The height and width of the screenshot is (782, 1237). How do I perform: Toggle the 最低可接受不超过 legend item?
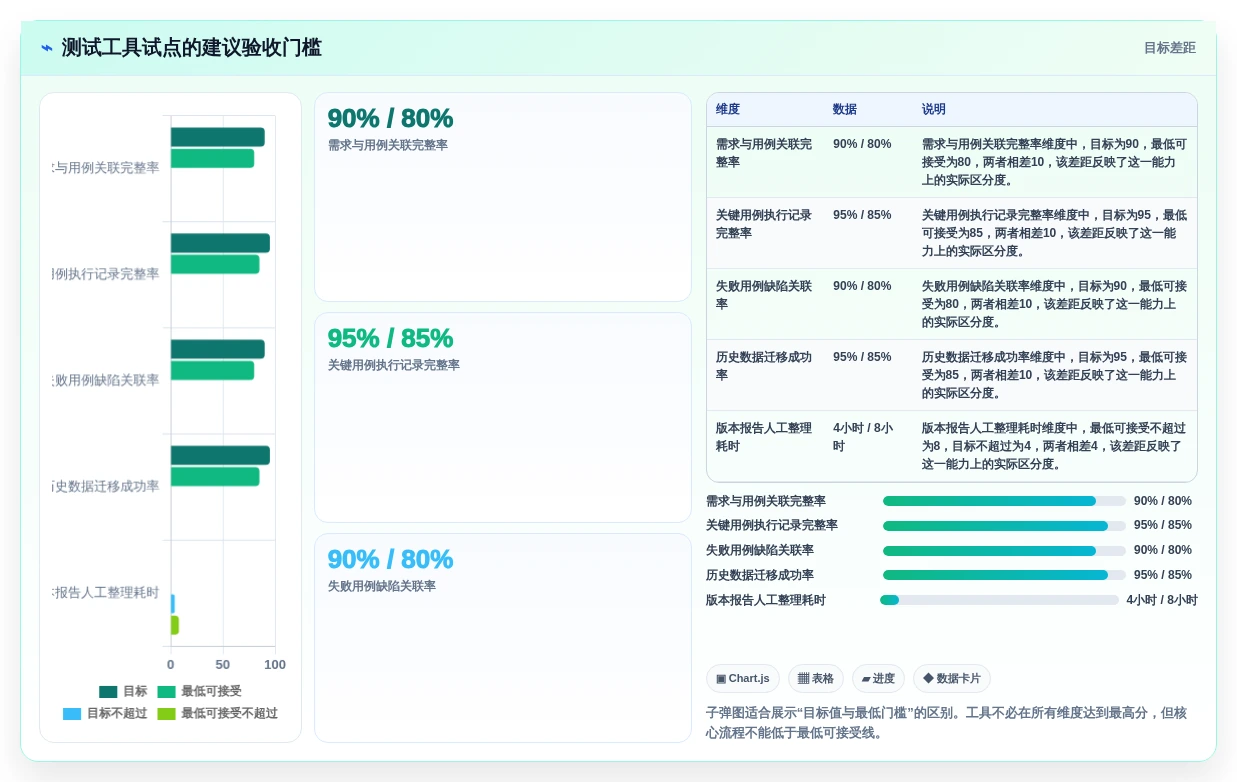tap(217, 713)
